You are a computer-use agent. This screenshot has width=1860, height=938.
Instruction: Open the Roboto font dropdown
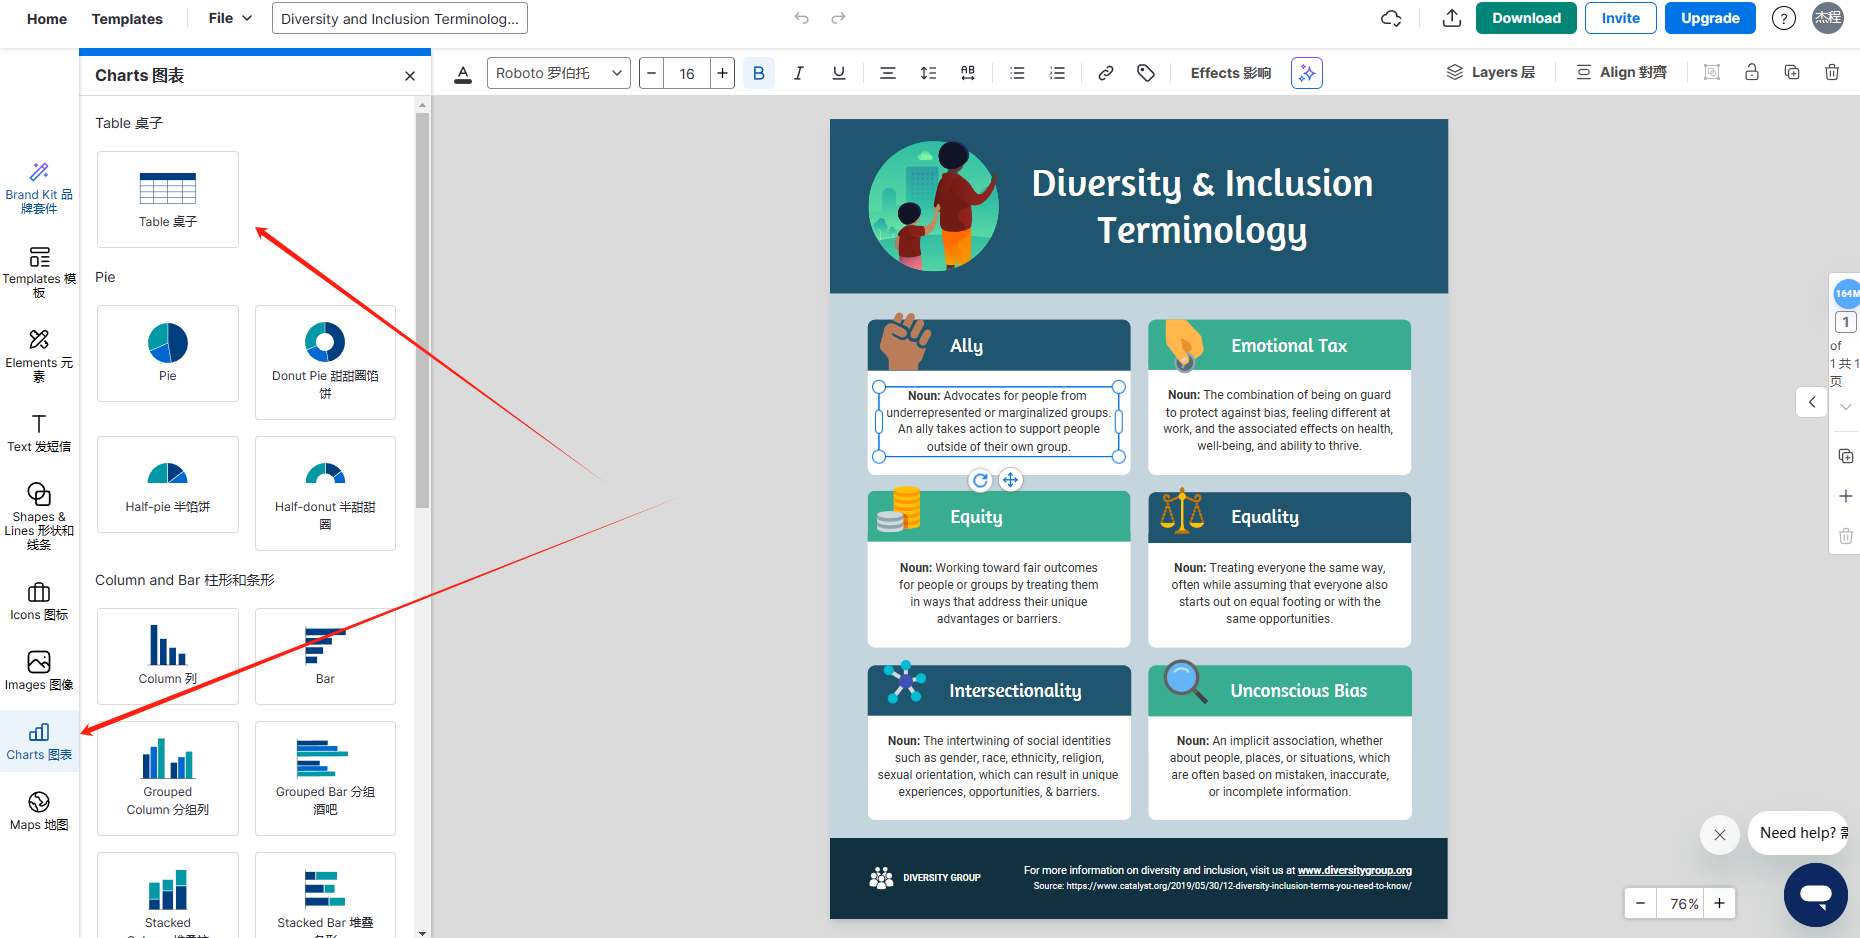coord(559,73)
